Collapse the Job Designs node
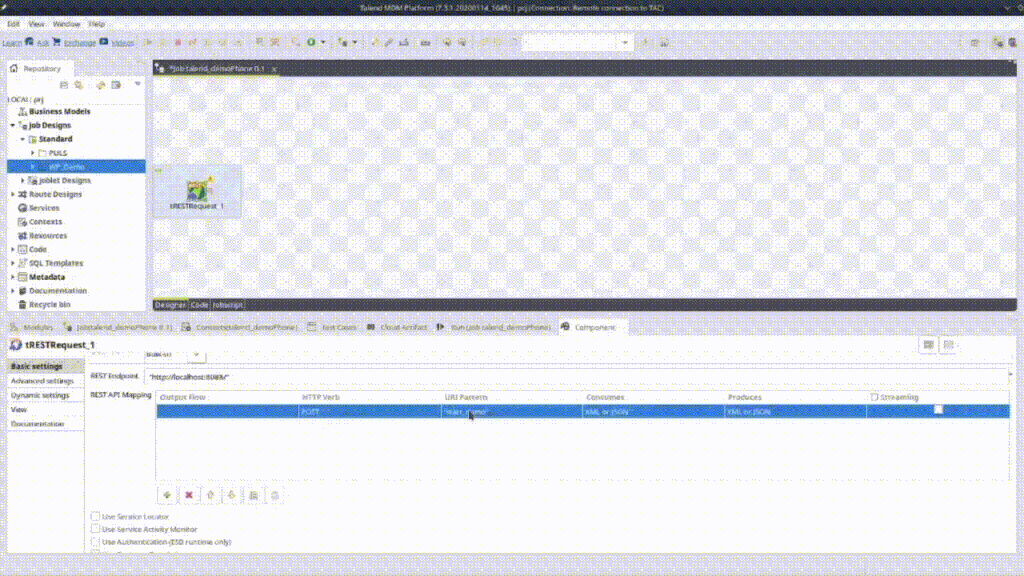This screenshot has width=1024, height=576. point(12,125)
